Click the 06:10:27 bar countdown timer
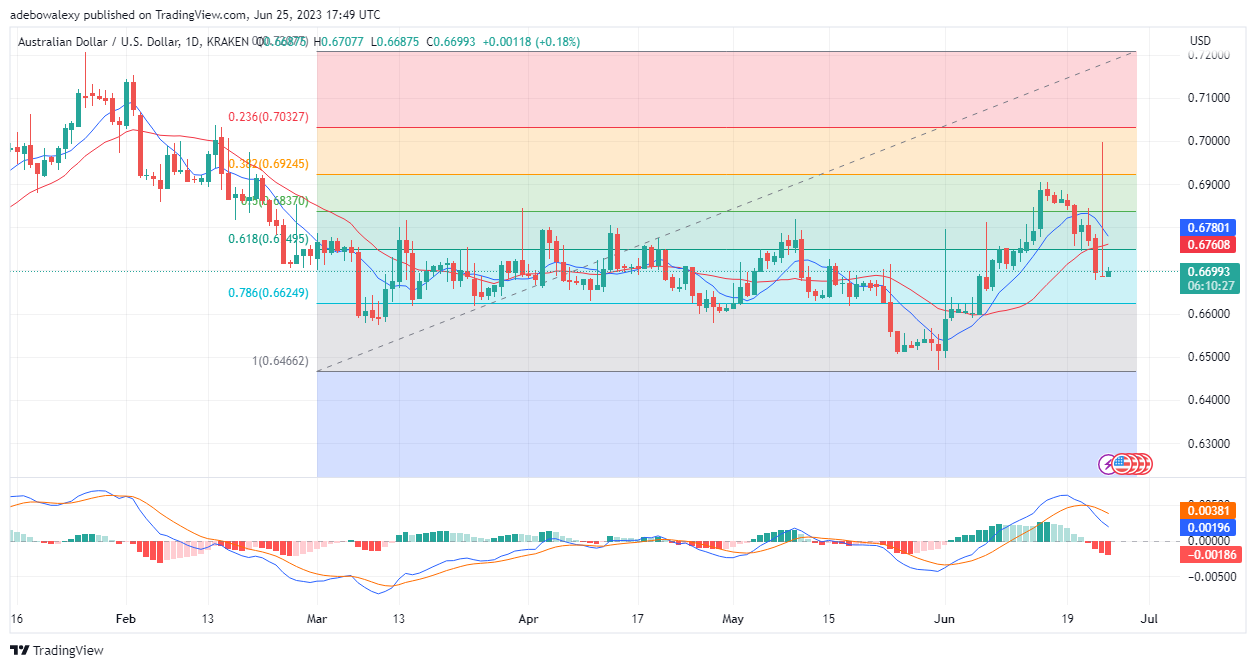Screen dimensions: 1256x668 tap(1209, 286)
